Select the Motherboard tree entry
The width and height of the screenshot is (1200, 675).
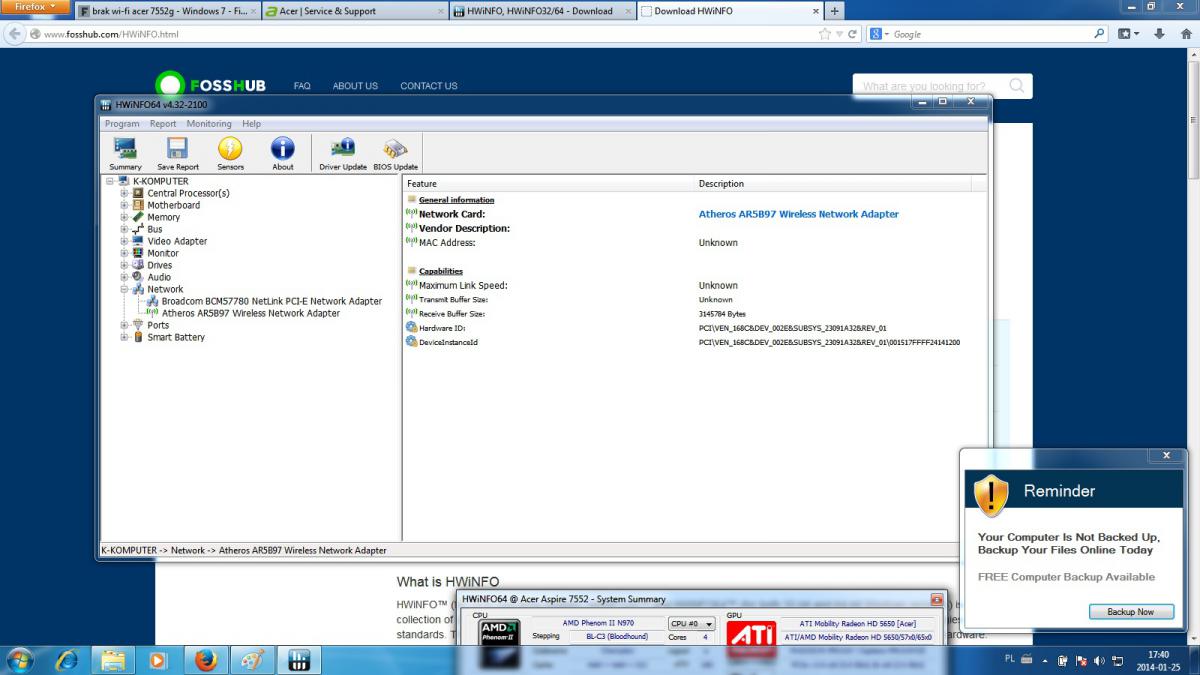173,205
